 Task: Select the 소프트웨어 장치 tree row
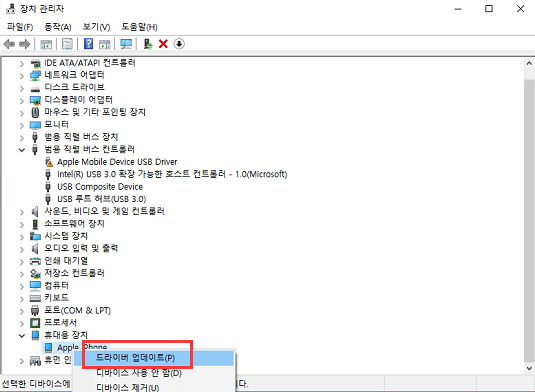tap(74, 224)
